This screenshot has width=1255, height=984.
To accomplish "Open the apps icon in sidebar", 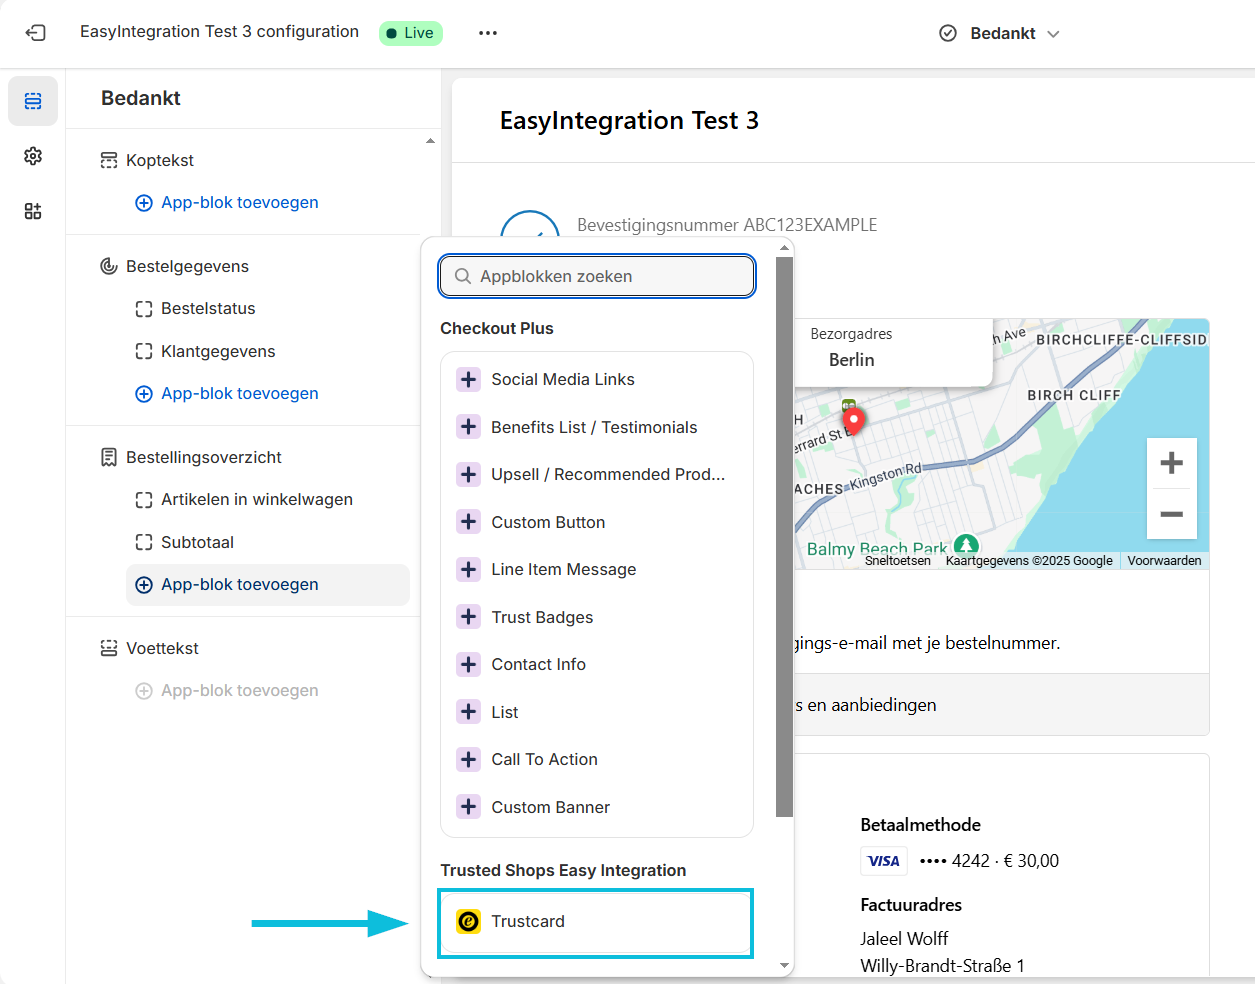I will tap(33, 211).
